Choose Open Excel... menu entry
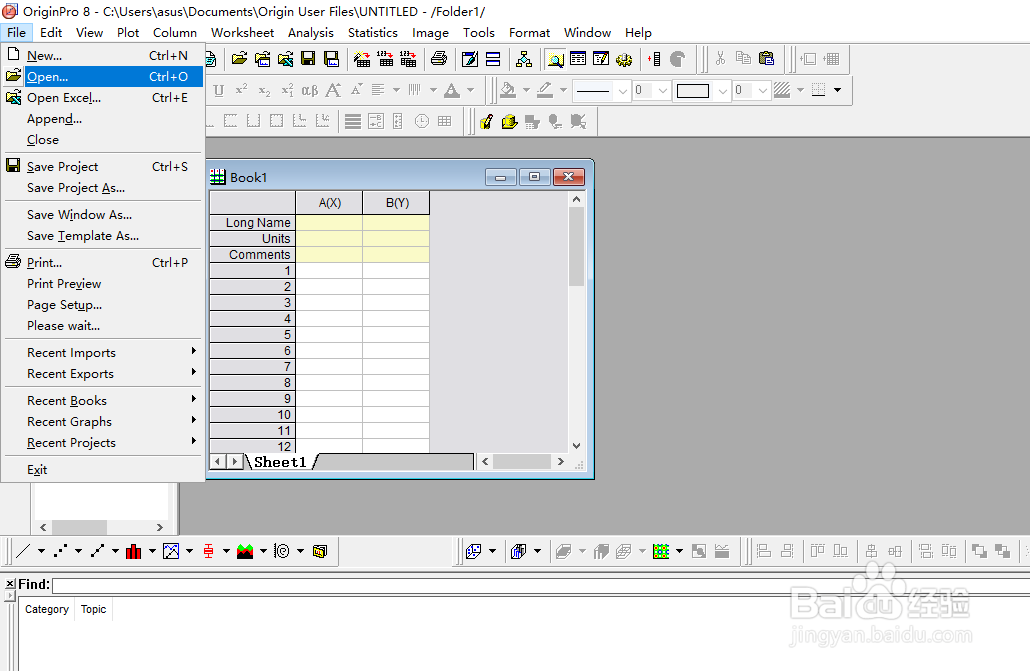This screenshot has width=1030, height=671. (x=103, y=97)
